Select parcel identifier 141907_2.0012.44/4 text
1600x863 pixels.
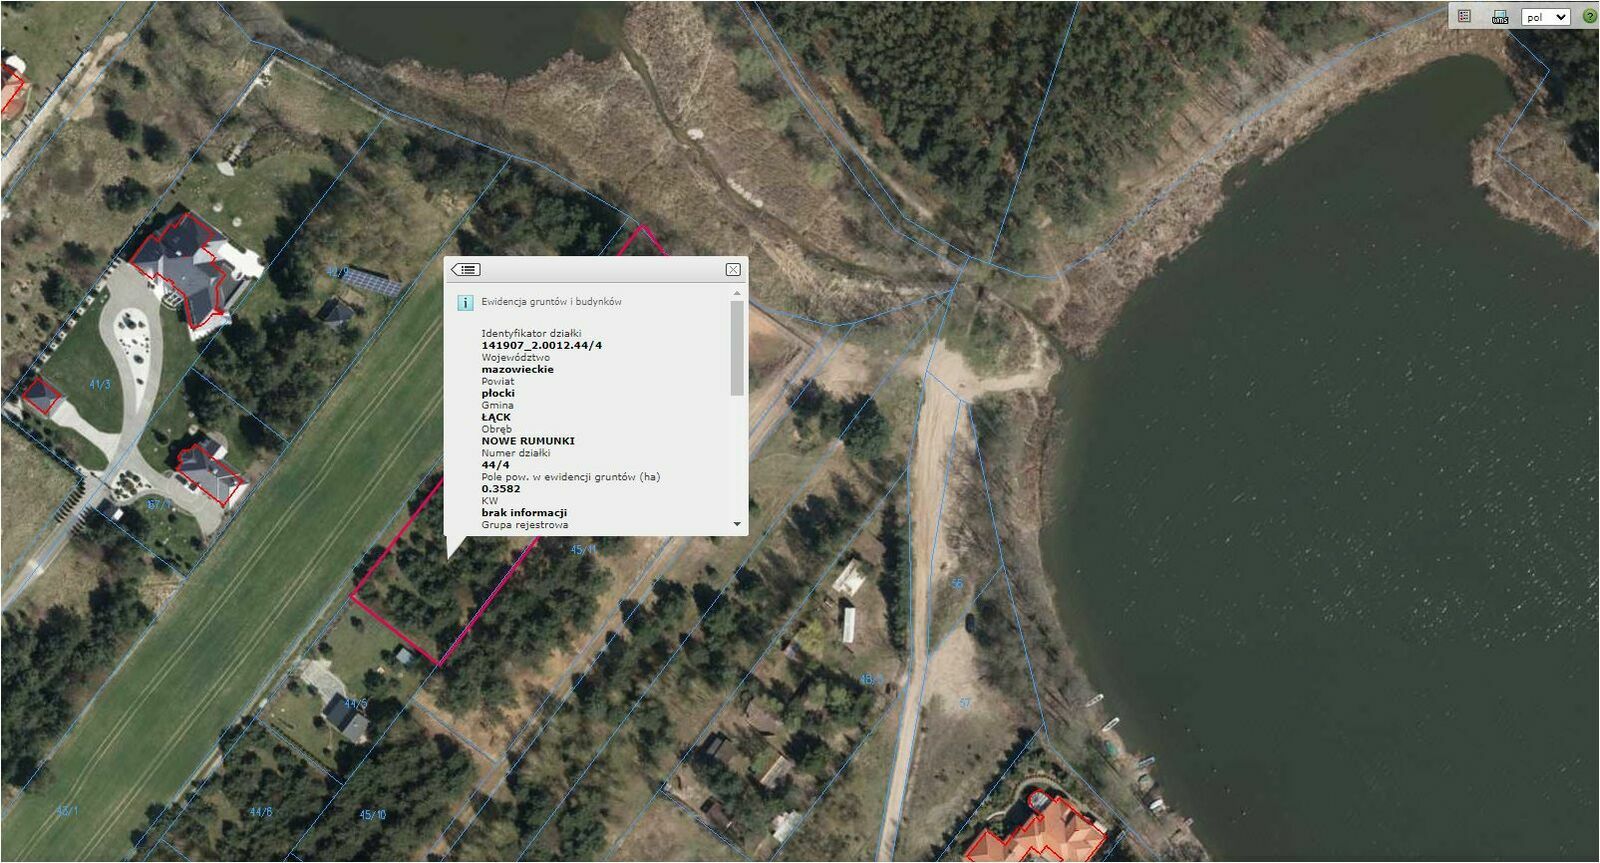tap(542, 345)
